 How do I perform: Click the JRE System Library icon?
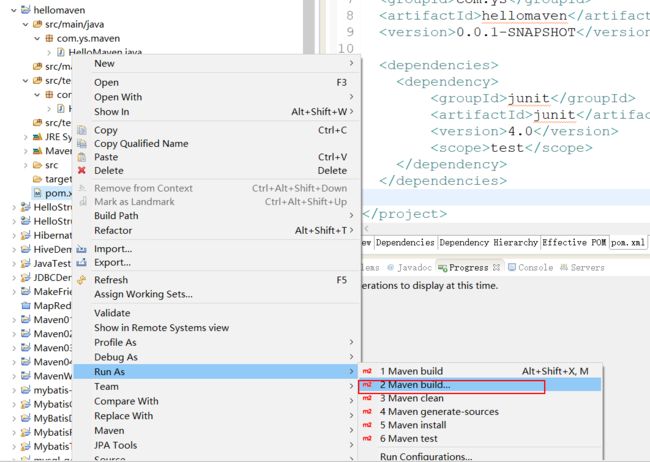[x=37, y=136]
